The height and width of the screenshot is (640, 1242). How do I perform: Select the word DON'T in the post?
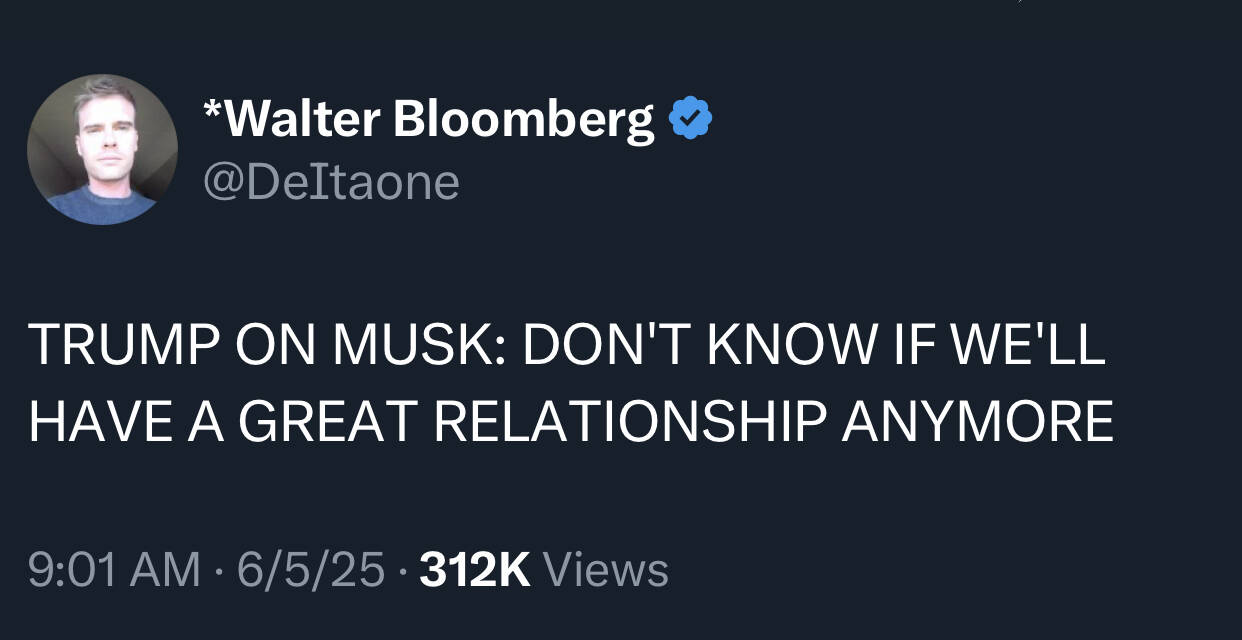pyautogui.click(x=608, y=345)
